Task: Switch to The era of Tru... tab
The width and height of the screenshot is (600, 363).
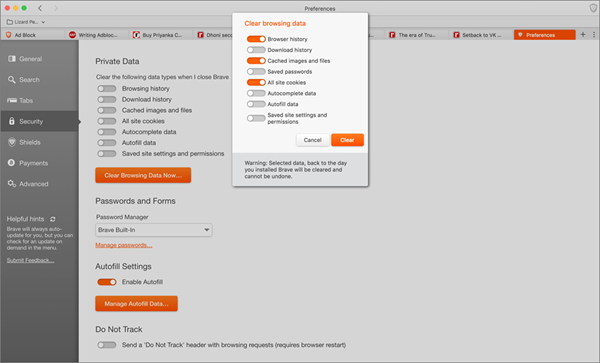Action: click(417, 35)
